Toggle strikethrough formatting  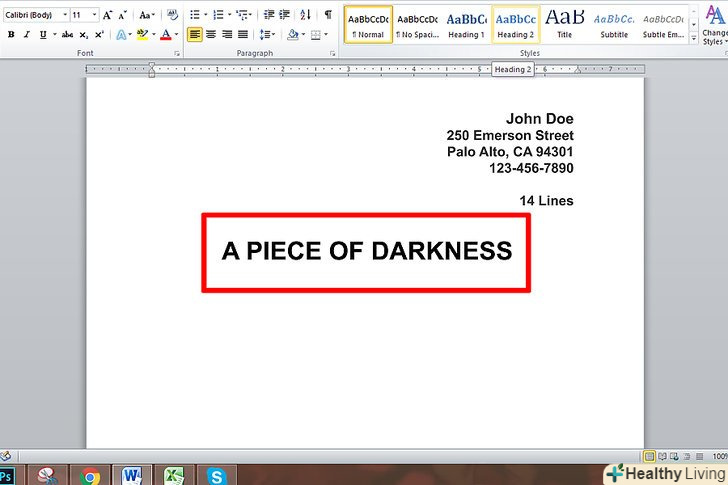pyautogui.click(x=67, y=34)
